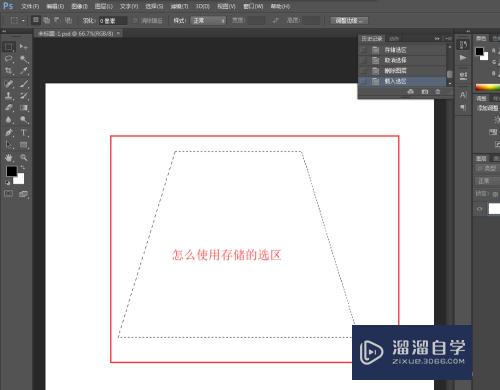Open the 帮助(H) menu
This screenshot has height=390, width=500.
[280, 6]
